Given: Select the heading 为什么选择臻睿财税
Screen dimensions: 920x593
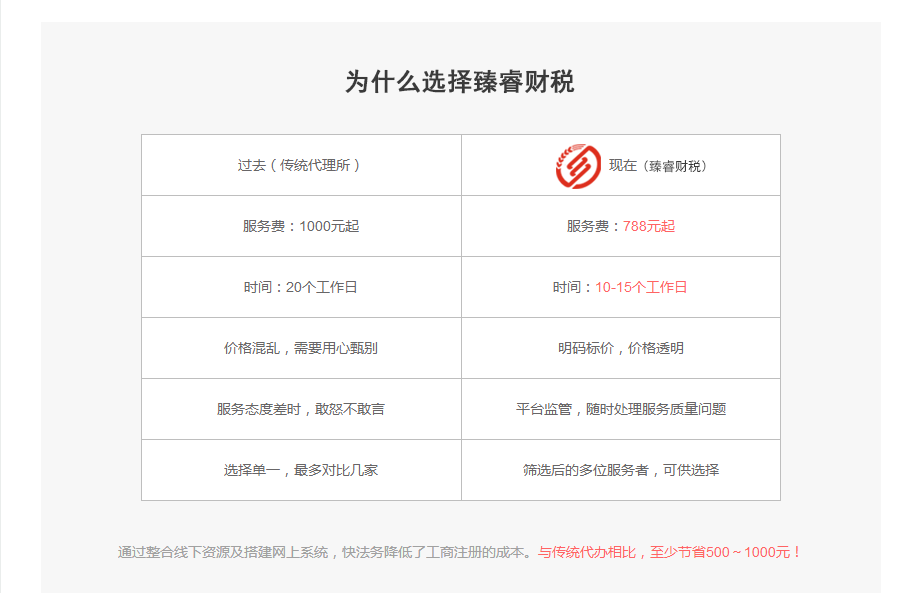Looking at the screenshot, I should click(460, 82).
